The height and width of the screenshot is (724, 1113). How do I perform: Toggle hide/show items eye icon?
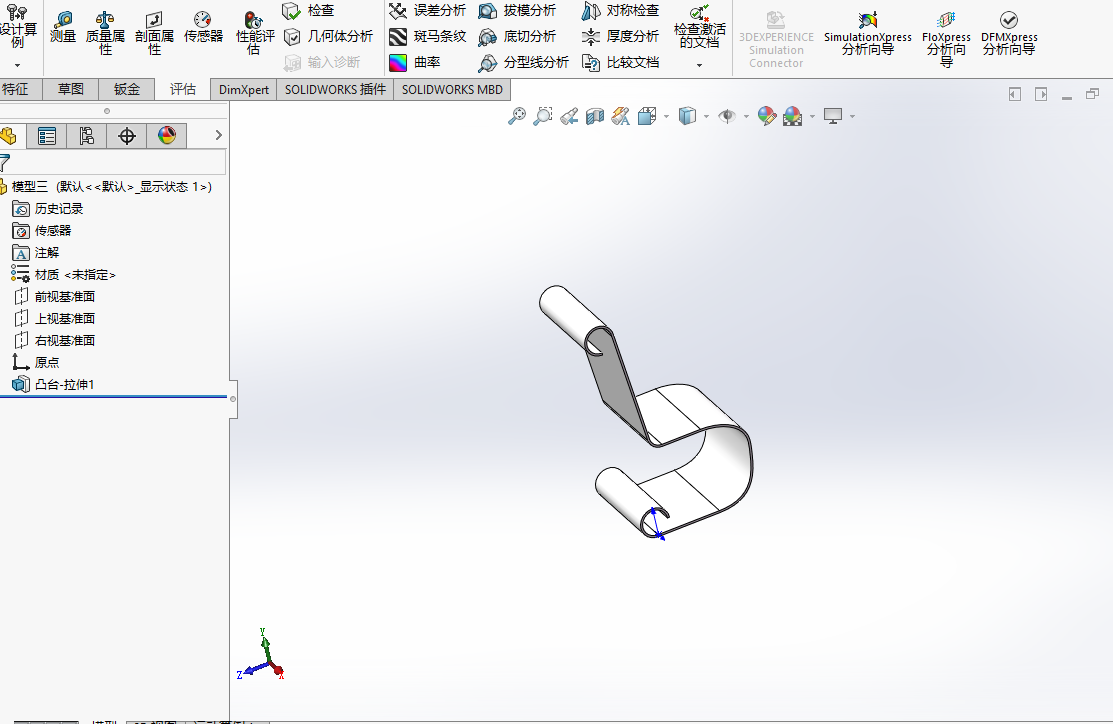727,116
